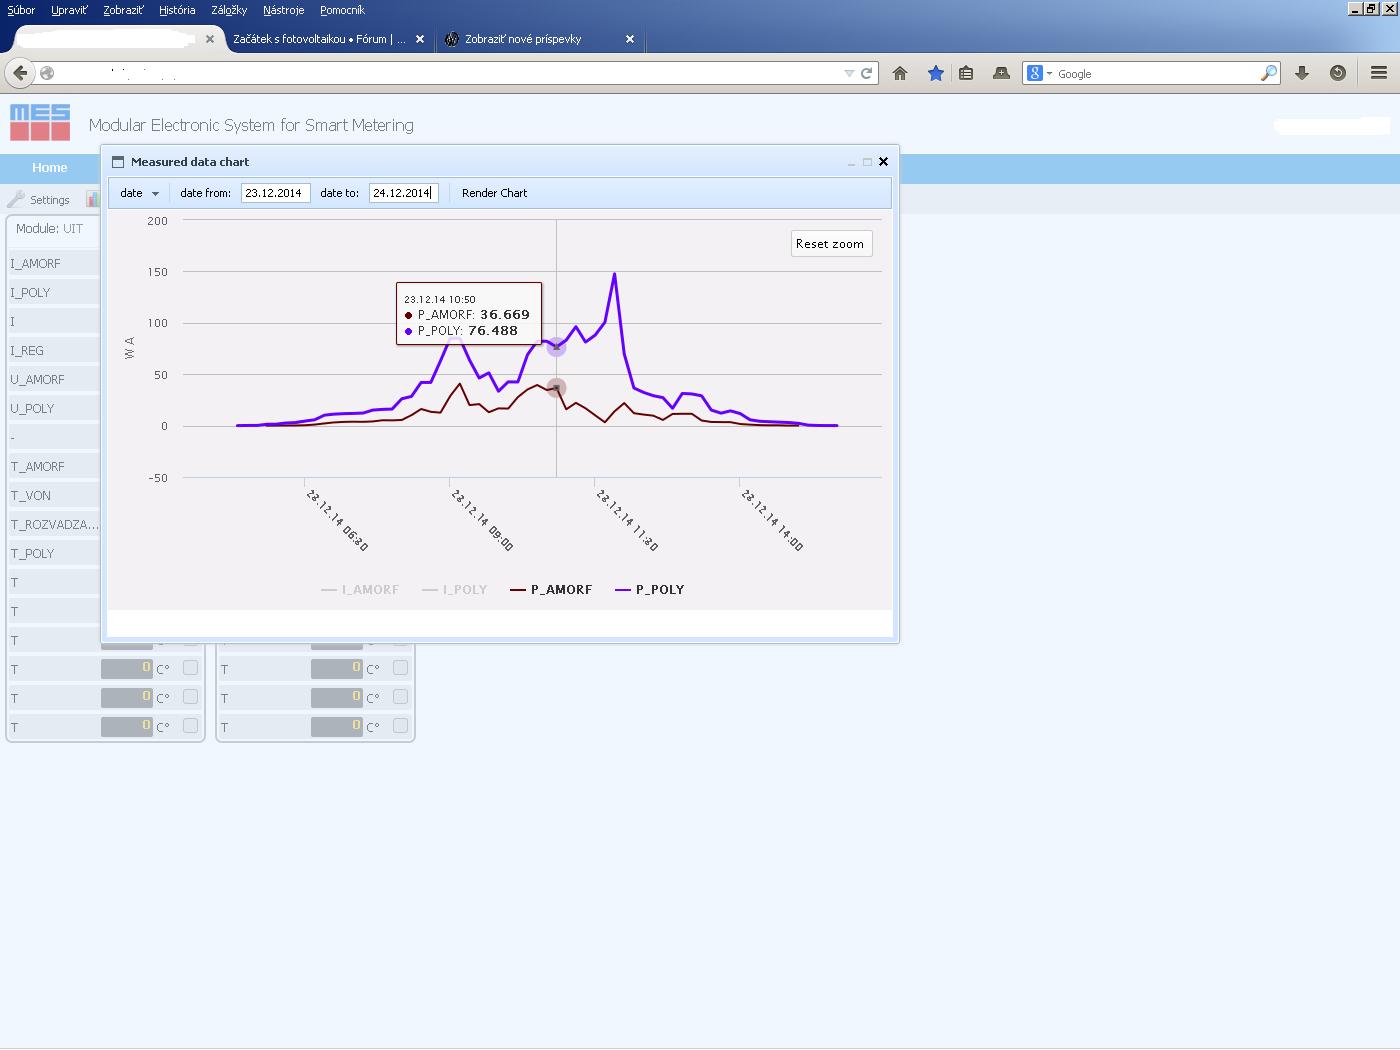Open the browser downloads arrow

(x=1302, y=73)
